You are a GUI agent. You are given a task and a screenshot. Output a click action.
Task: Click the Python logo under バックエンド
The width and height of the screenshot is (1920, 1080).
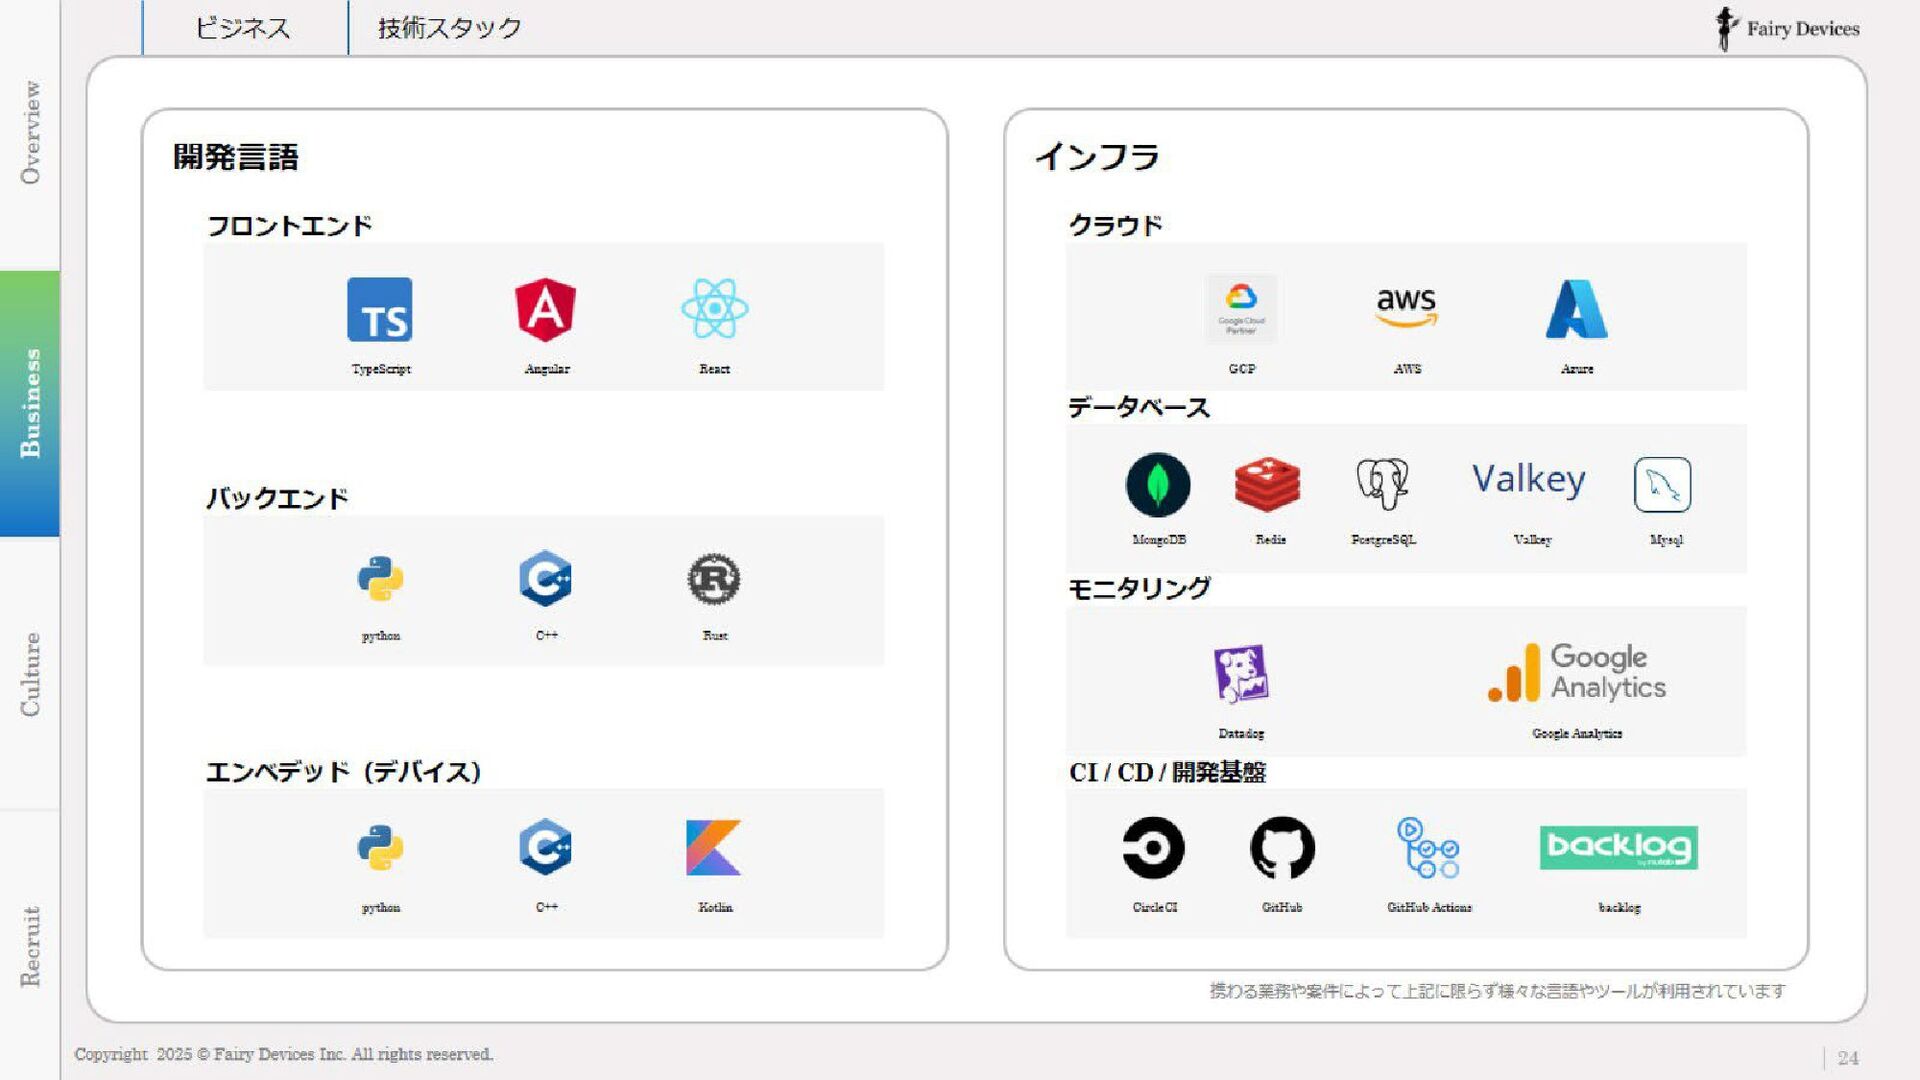point(380,579)
